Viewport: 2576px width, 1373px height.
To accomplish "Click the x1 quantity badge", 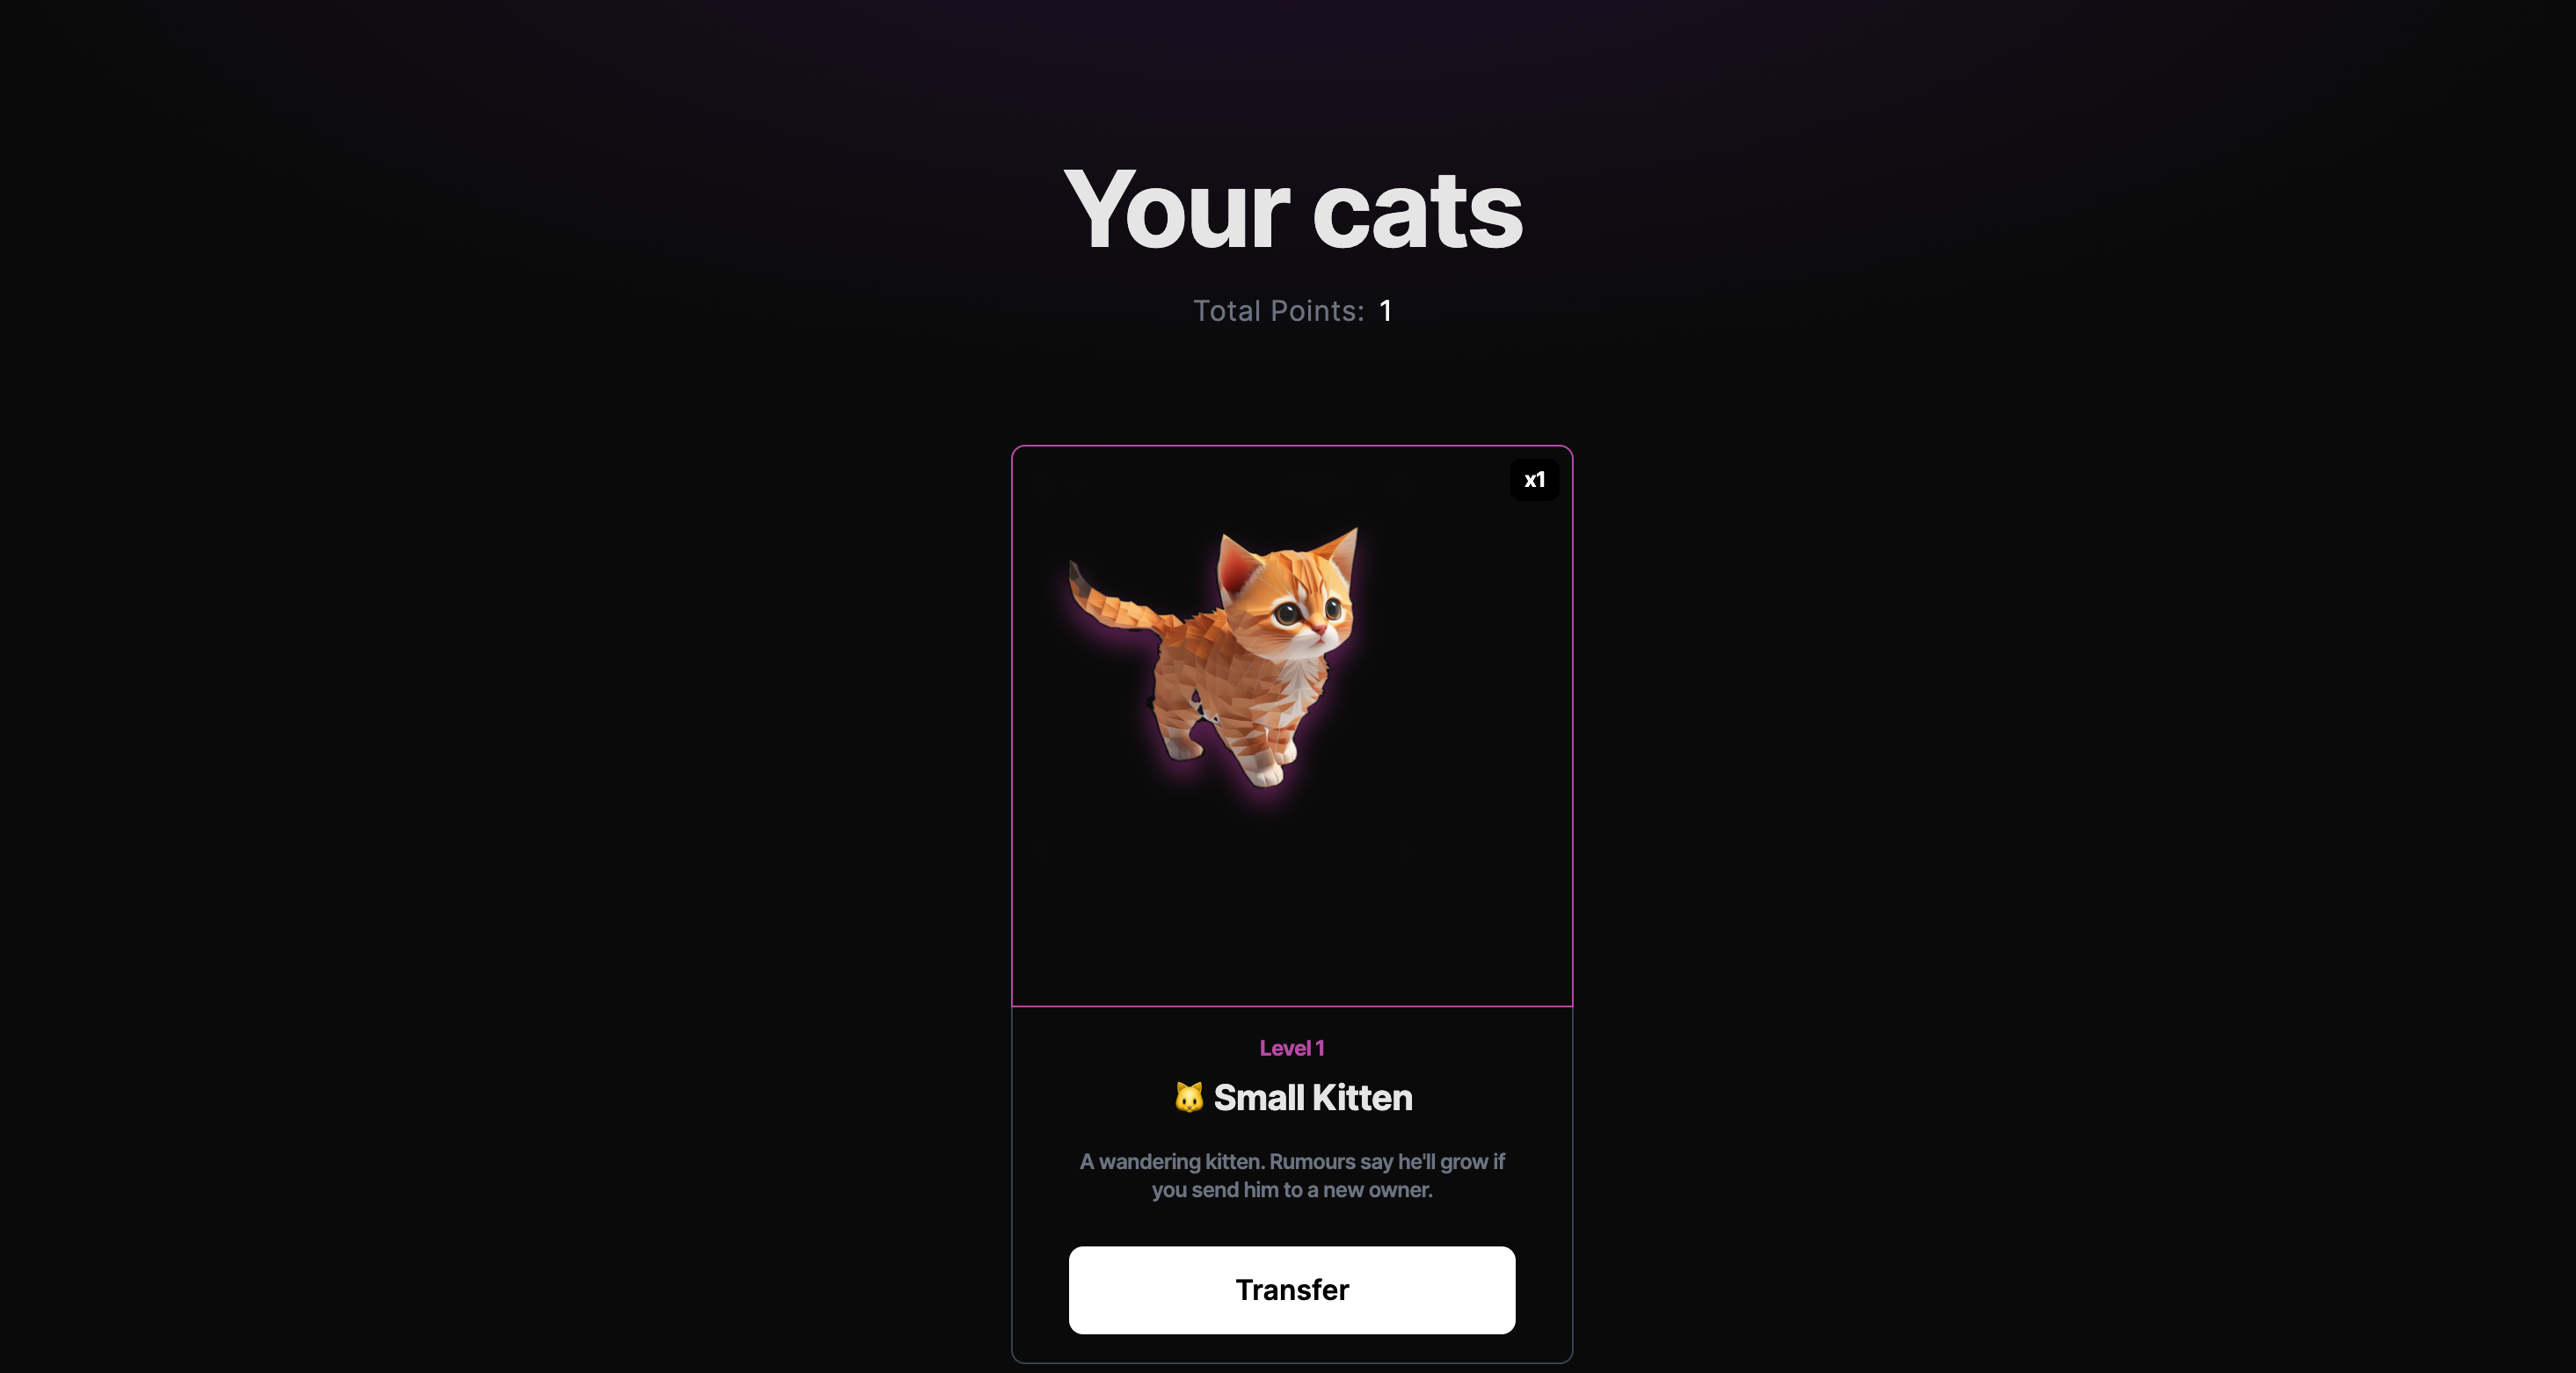I will pyautogui.click(x=1534, y=480).
